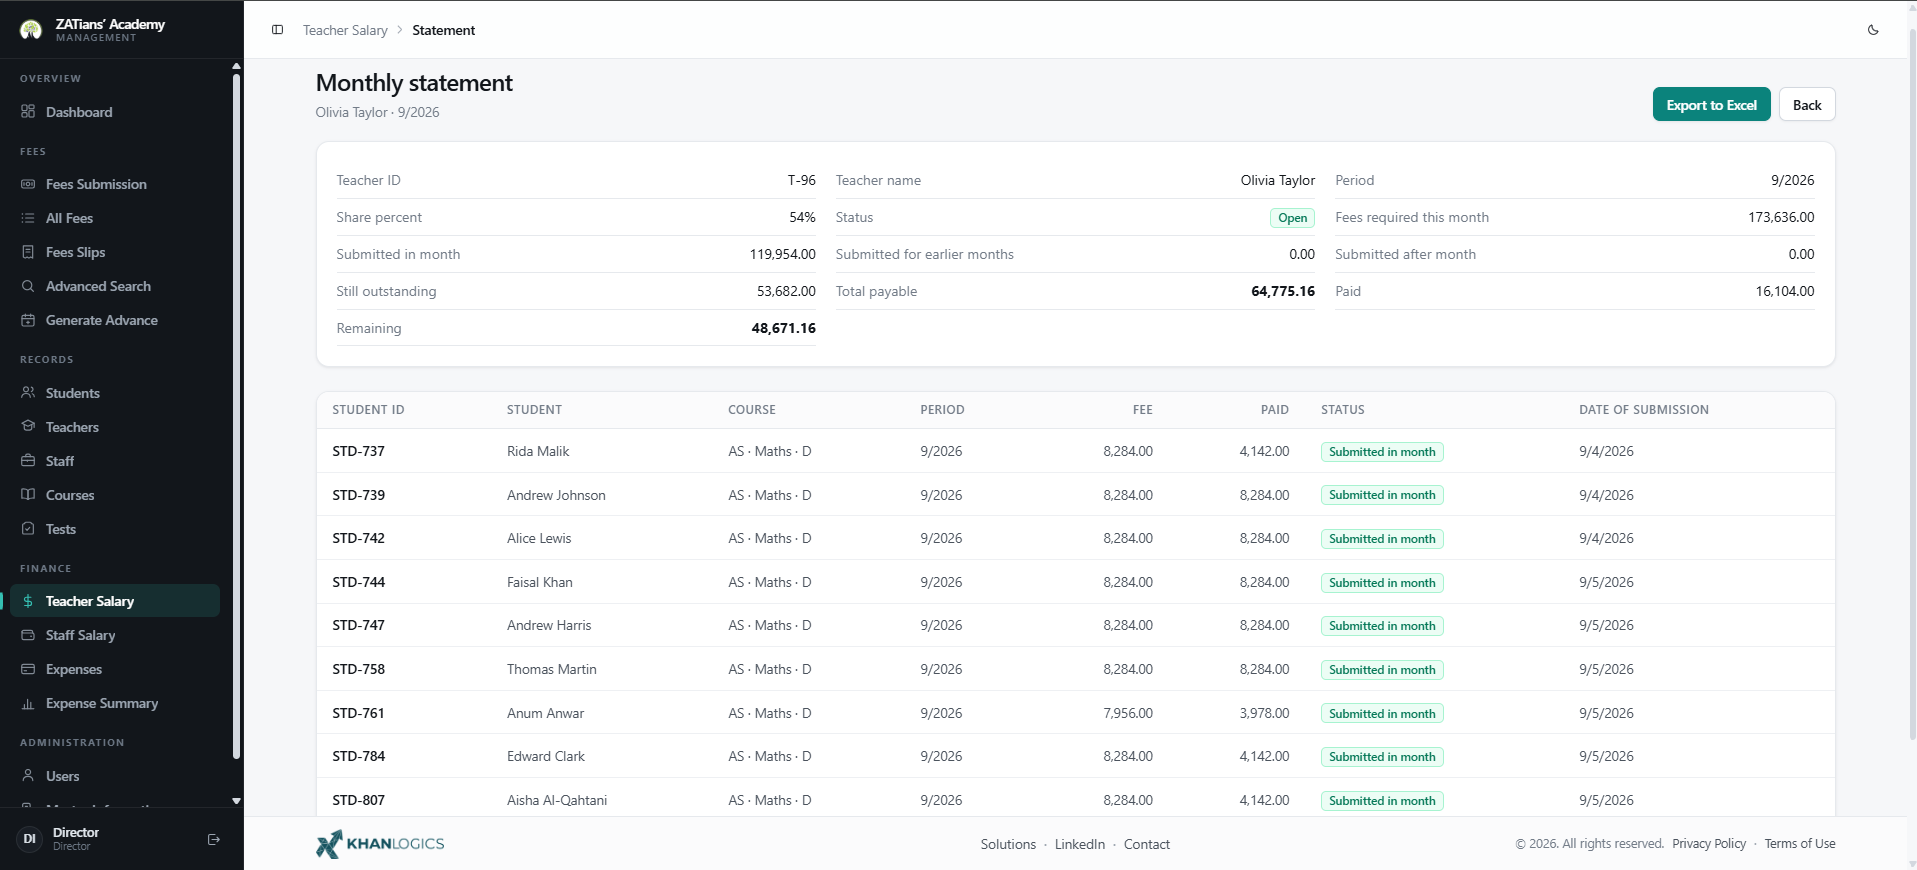The width and height of the screenshot is (1917, 870).
Task: Select the Andrew Johnson student row name
Action: 556,495
